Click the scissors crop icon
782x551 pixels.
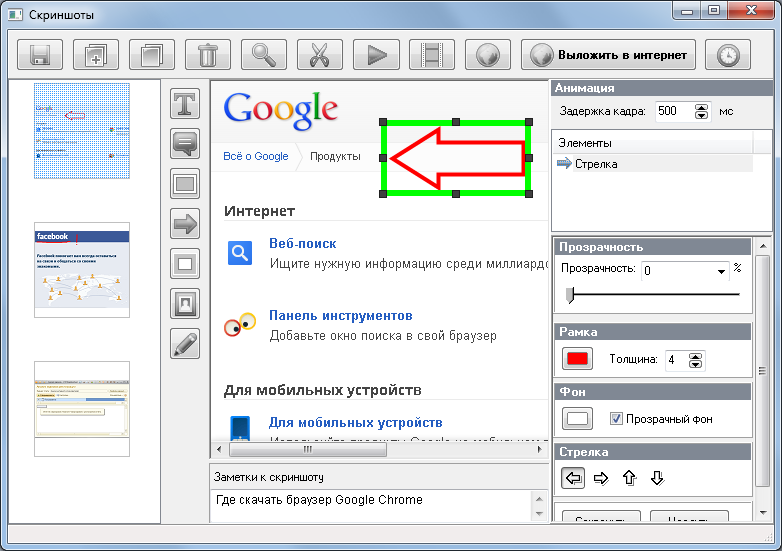[x=319, y=54]
